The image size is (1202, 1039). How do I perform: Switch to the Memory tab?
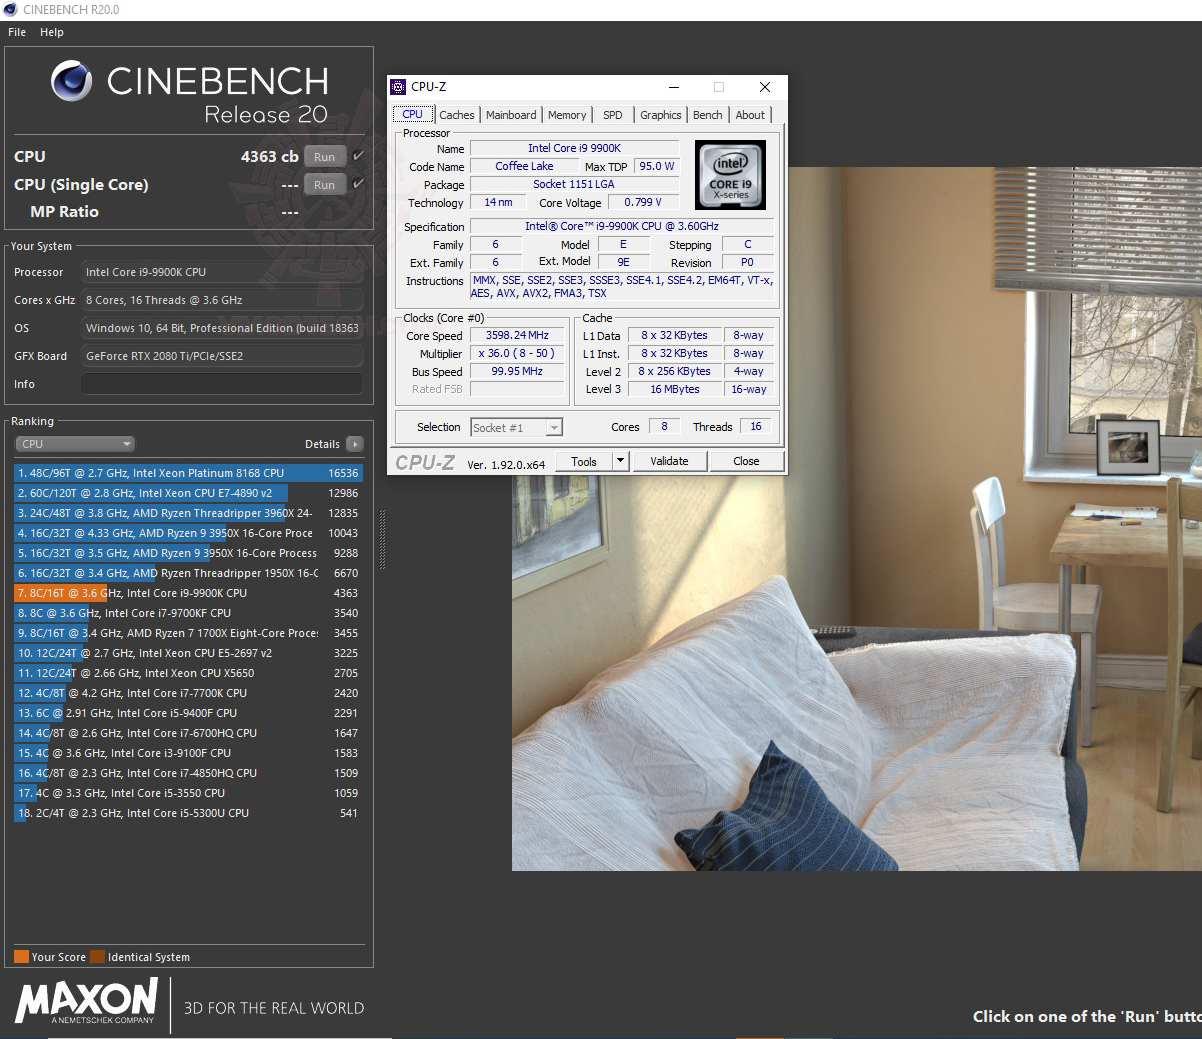point(567,115)
